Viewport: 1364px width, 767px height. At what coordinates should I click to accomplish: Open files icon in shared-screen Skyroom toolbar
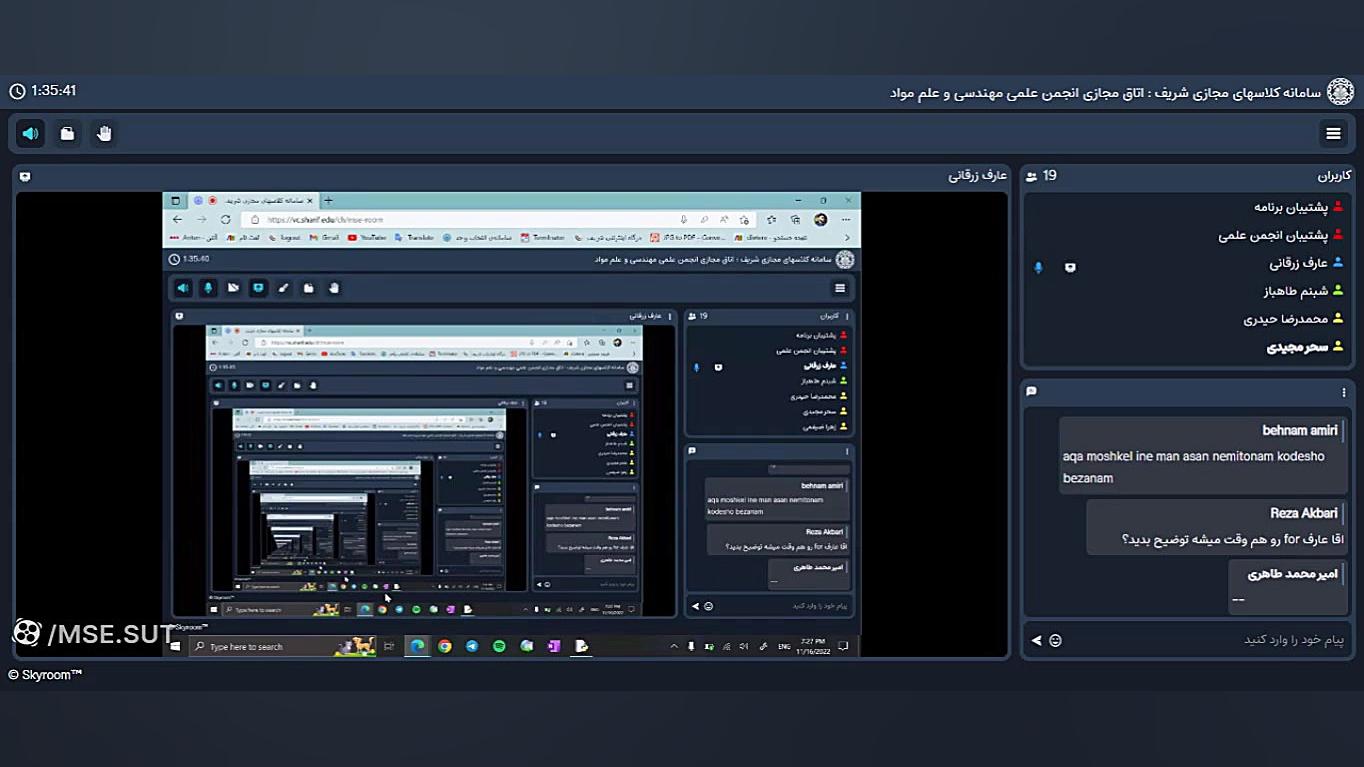[309, 288]
